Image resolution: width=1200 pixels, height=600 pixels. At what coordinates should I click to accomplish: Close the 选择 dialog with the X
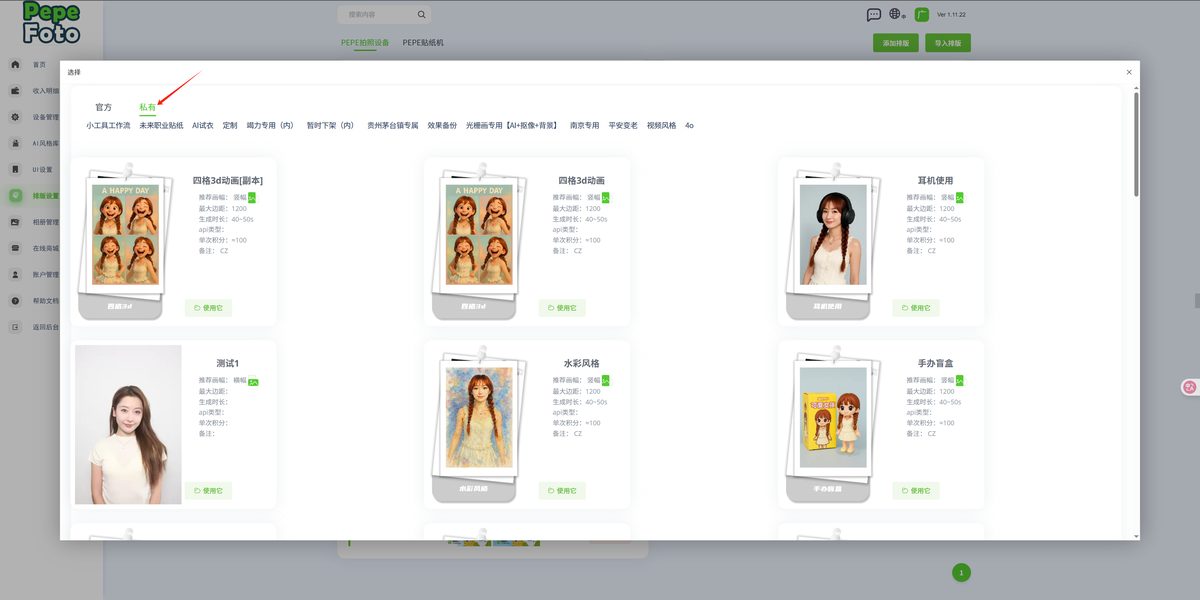1129,72
